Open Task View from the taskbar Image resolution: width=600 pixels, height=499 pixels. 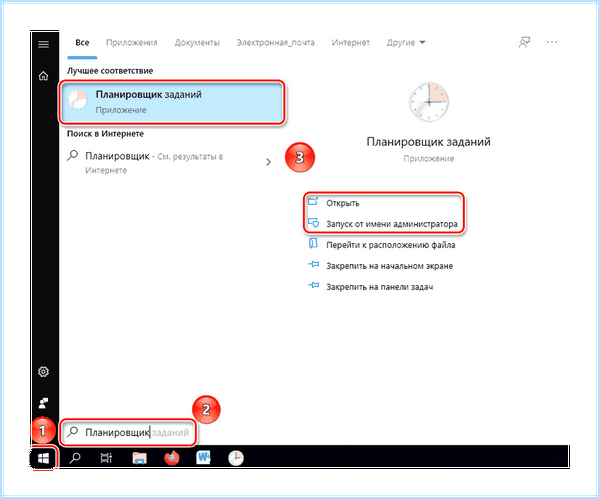click(x=106, y=458)
